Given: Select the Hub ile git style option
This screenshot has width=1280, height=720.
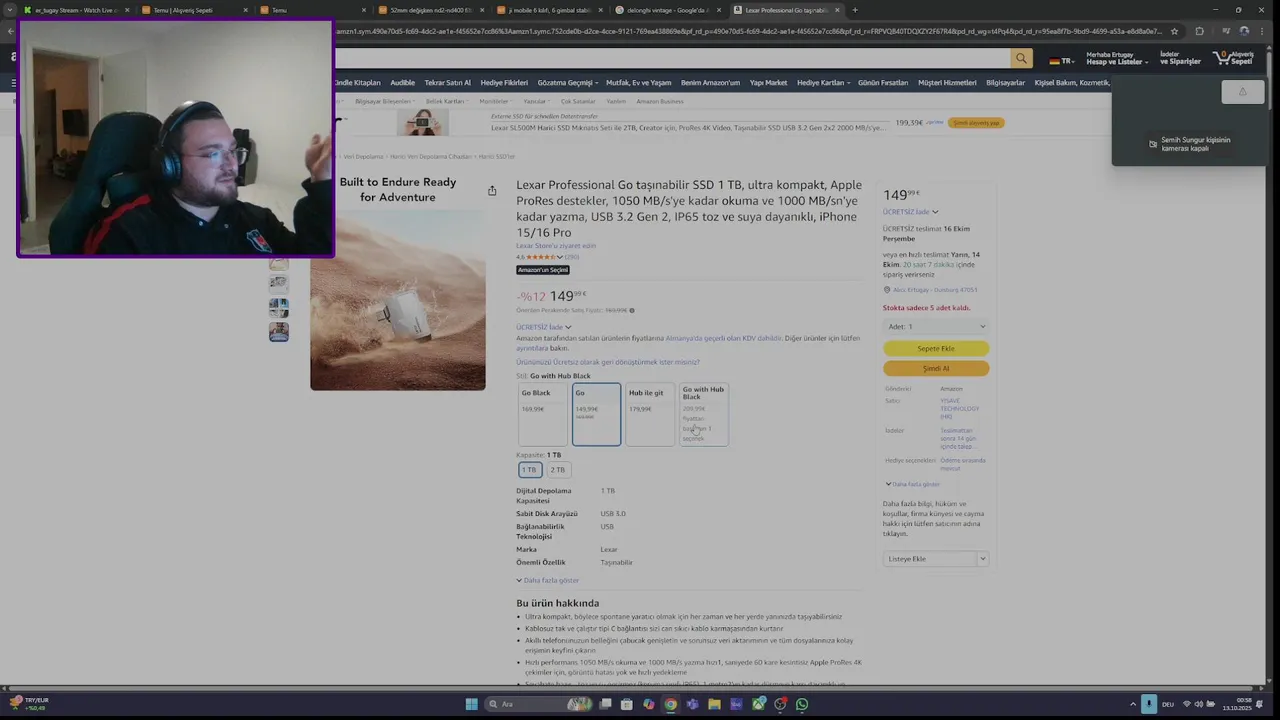Looking at the screenshot, I should click(650, 414).
